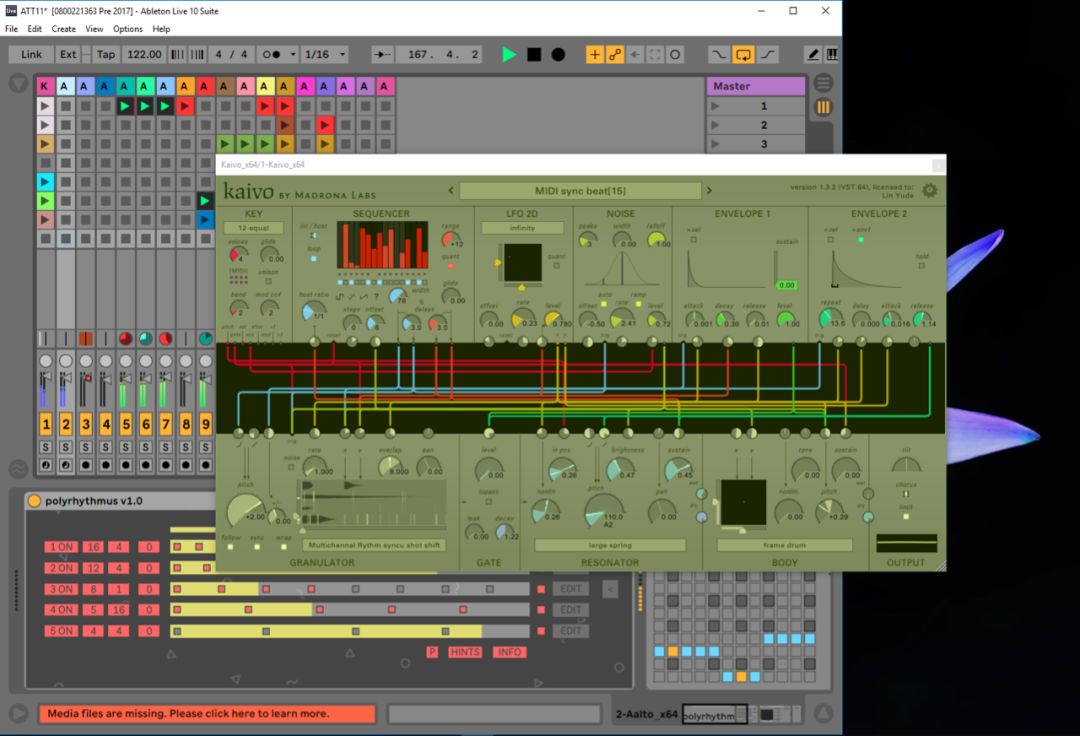Image resolution: width=1080 pixels, height=736 pixels.
Task: Toggle computer MIDI keyboard icon
Action: coord(832,54)
